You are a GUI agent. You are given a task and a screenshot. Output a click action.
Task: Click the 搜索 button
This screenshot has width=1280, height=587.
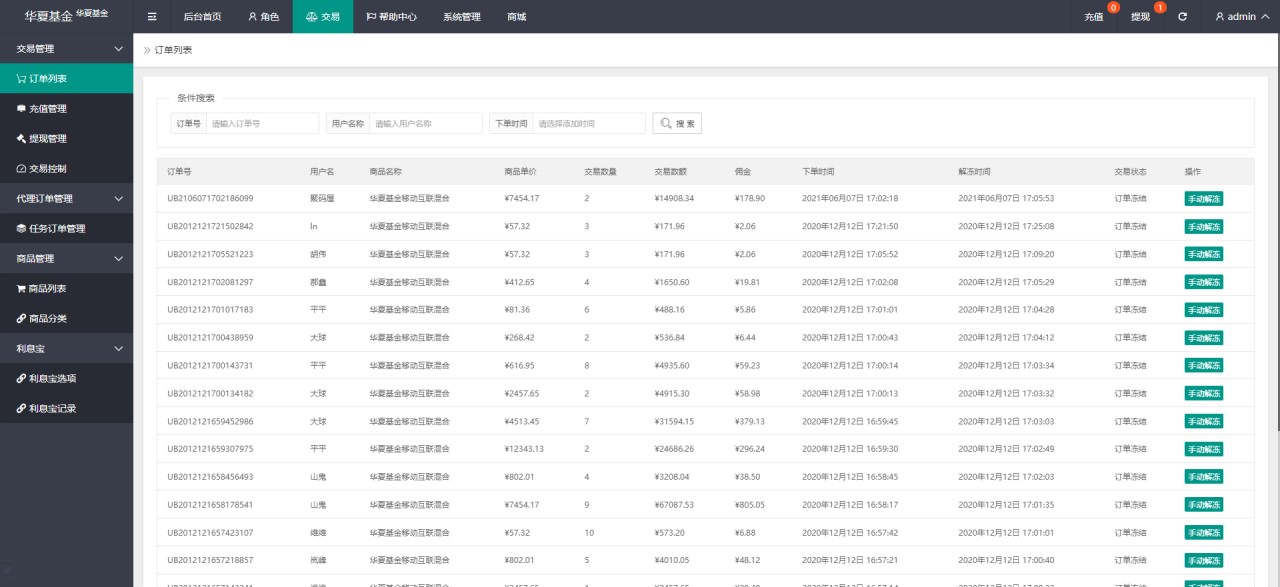[678, 123]
